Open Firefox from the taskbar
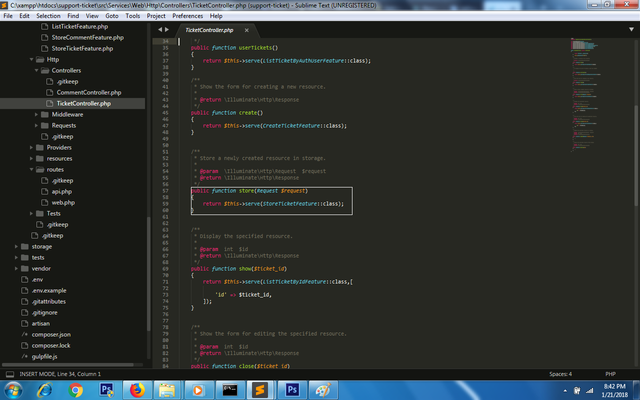This screenshot has height=400, width=640. (137, 390)
